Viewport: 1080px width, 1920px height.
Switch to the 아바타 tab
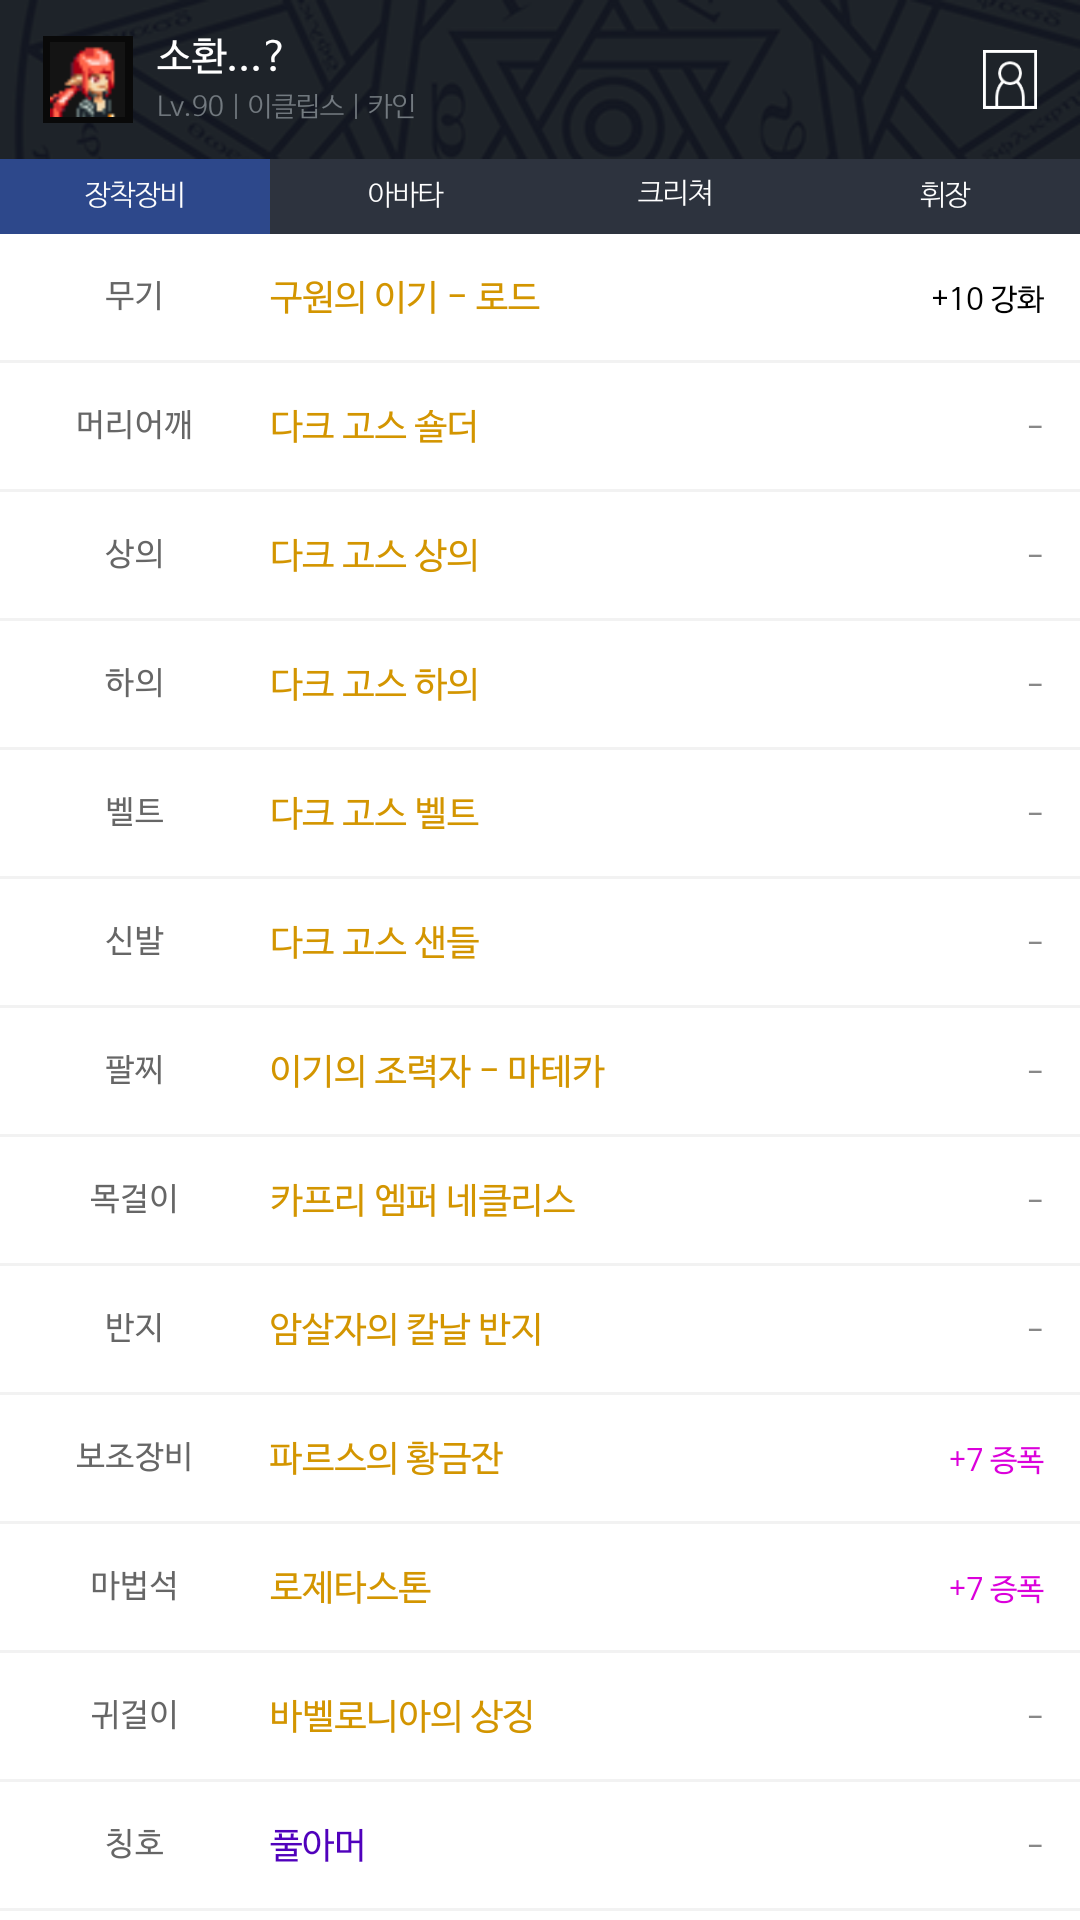pyautogui.click(x=405, y=195)
